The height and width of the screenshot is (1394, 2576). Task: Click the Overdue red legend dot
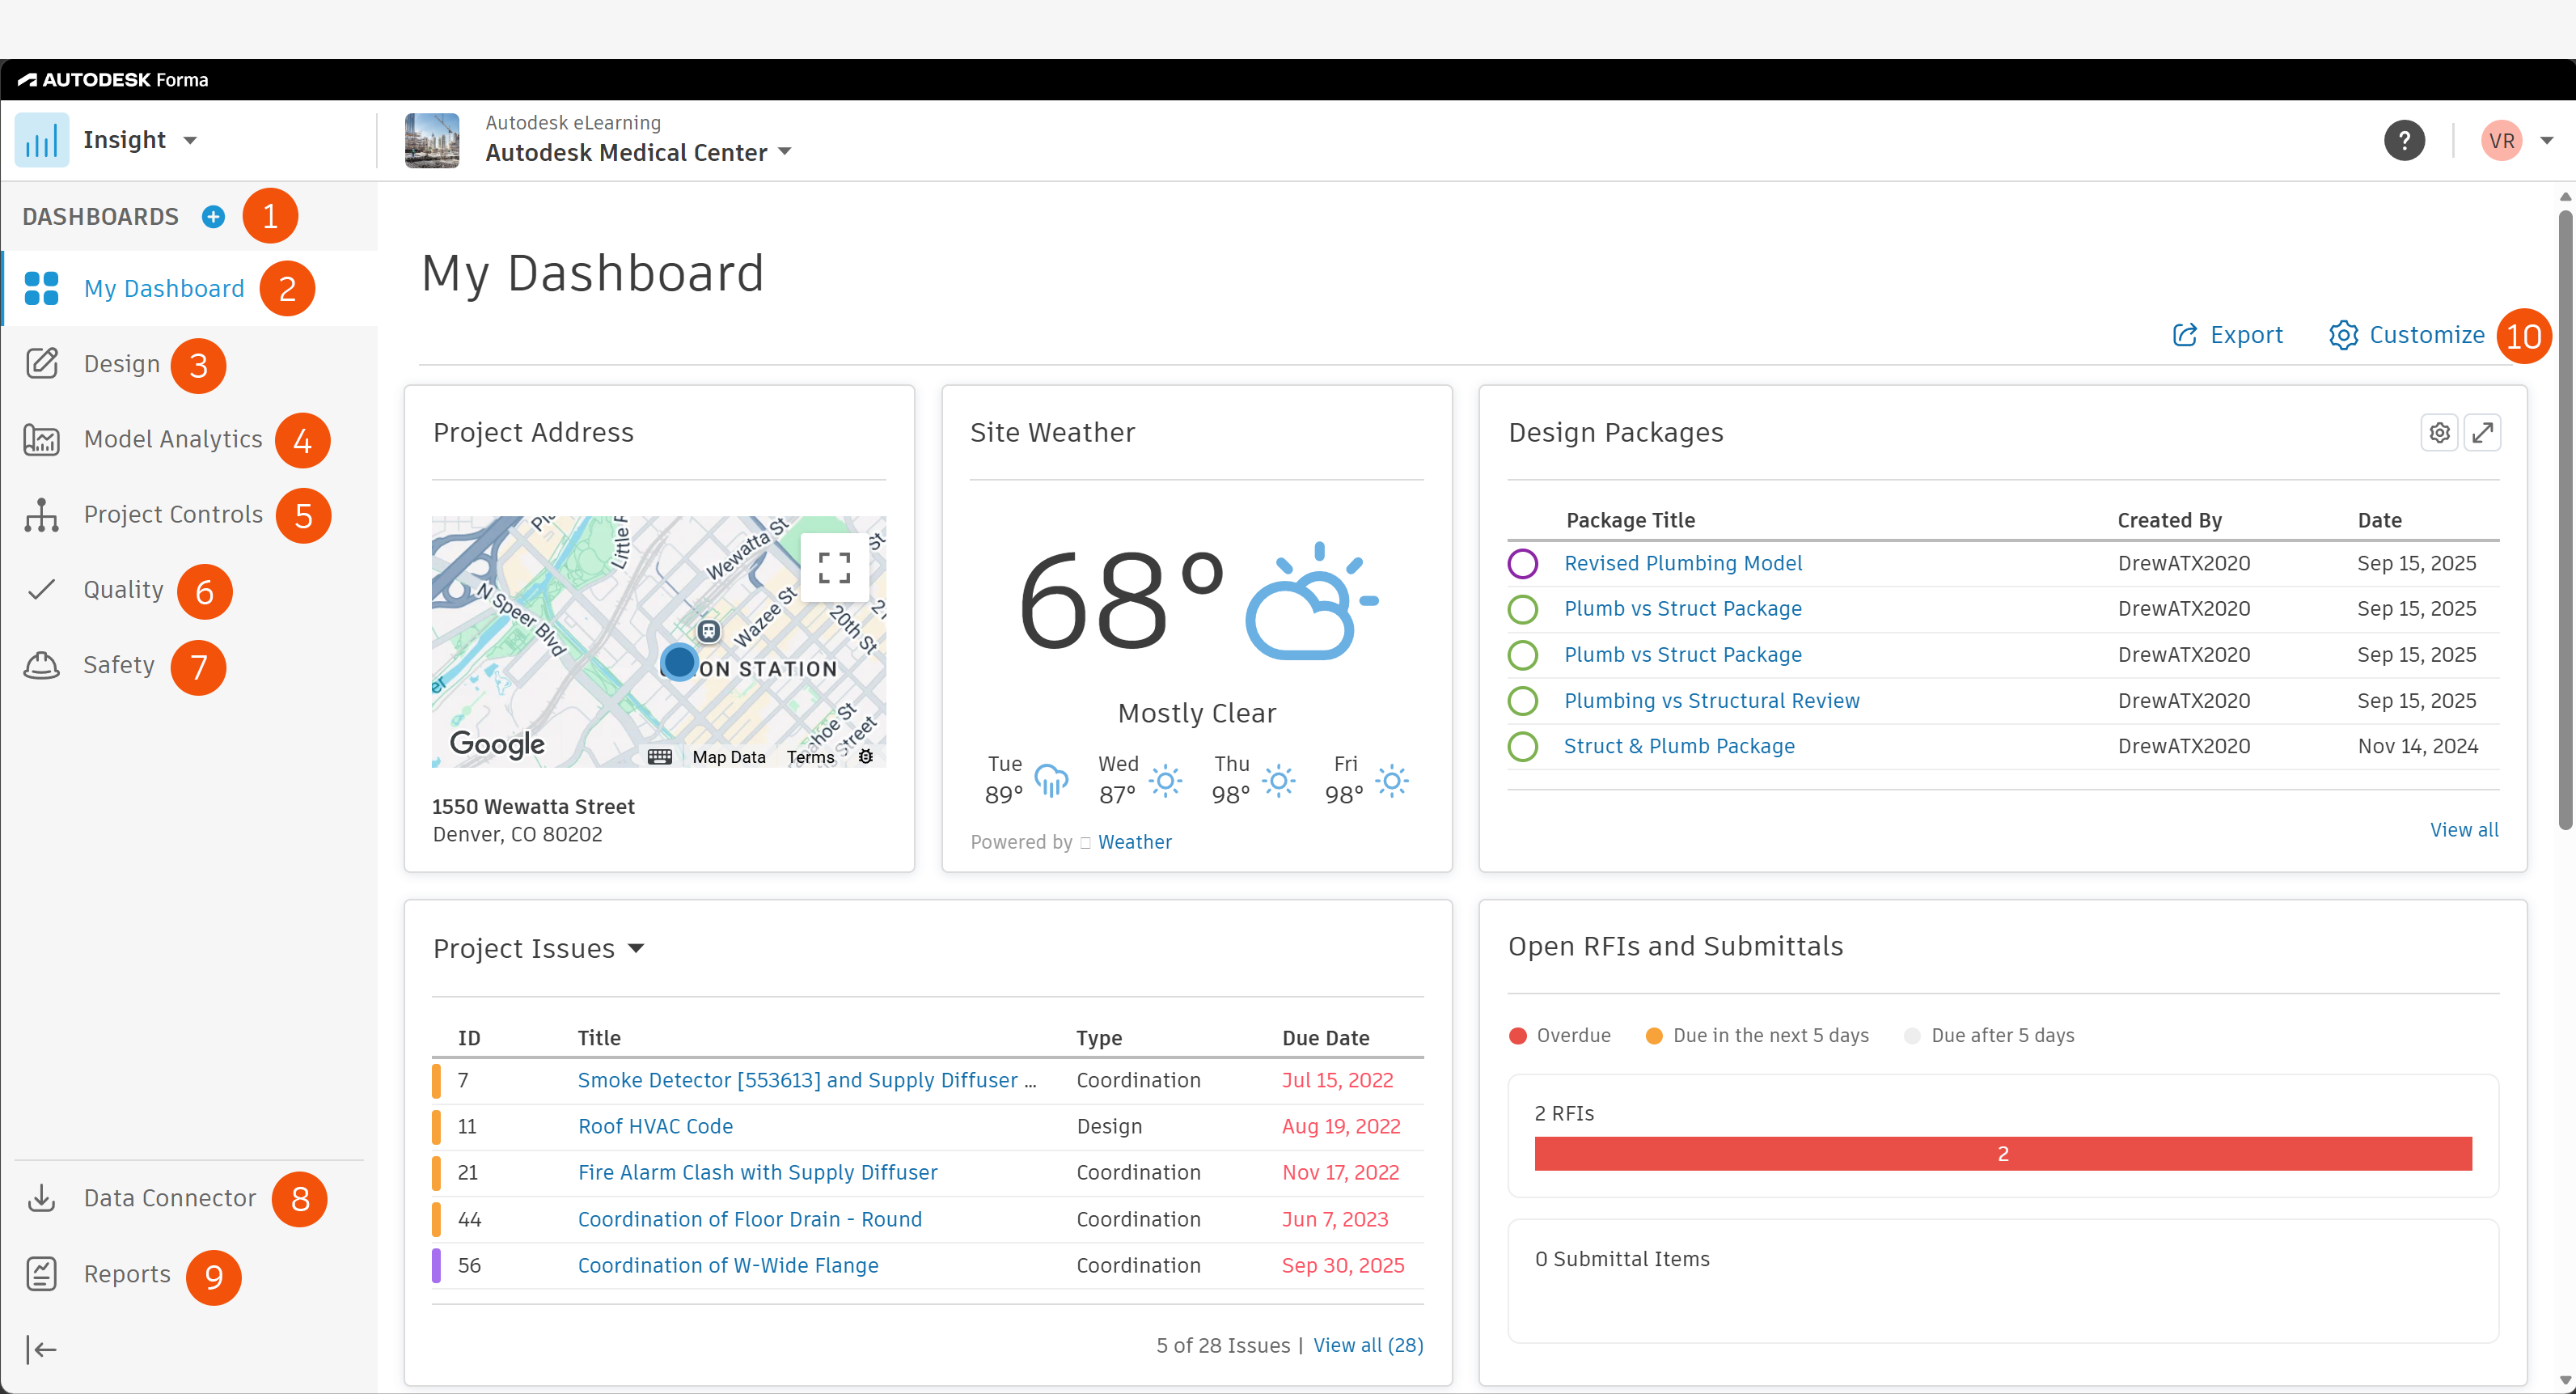pos(1518,1036)
